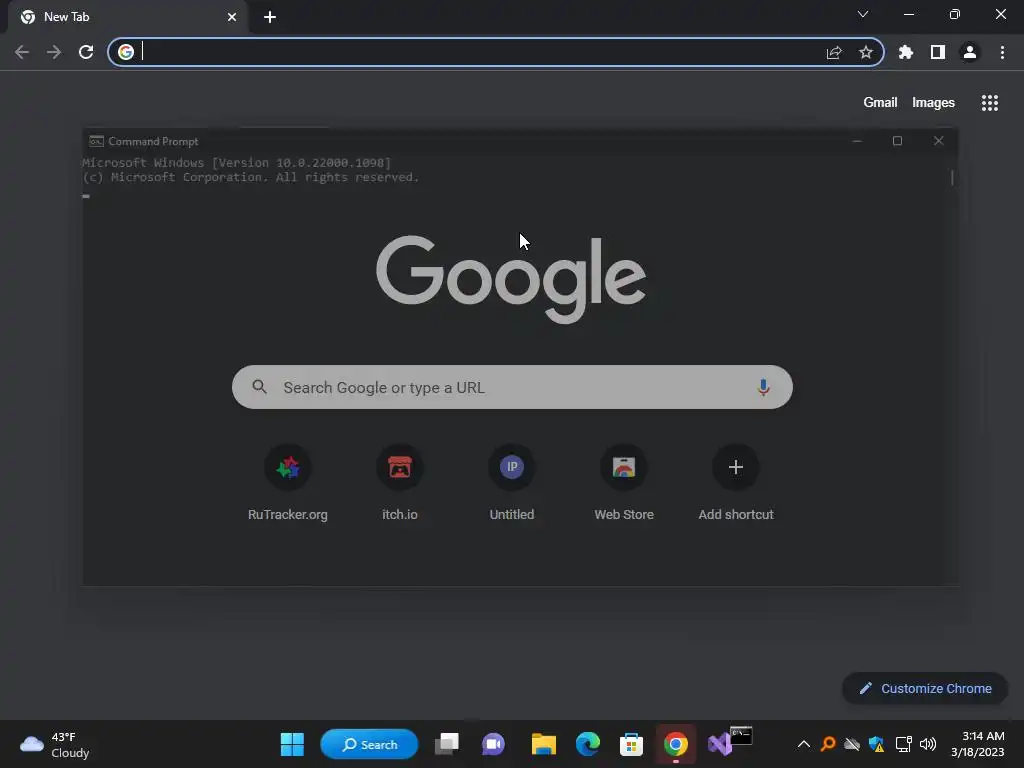Click the Chrome forward arrow
1024x768 pixels.
coord(54,52)
